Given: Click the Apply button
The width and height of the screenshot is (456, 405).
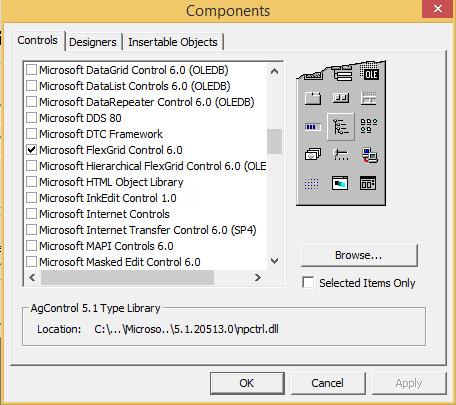Looking at the screenshot, I should point(409,383).
